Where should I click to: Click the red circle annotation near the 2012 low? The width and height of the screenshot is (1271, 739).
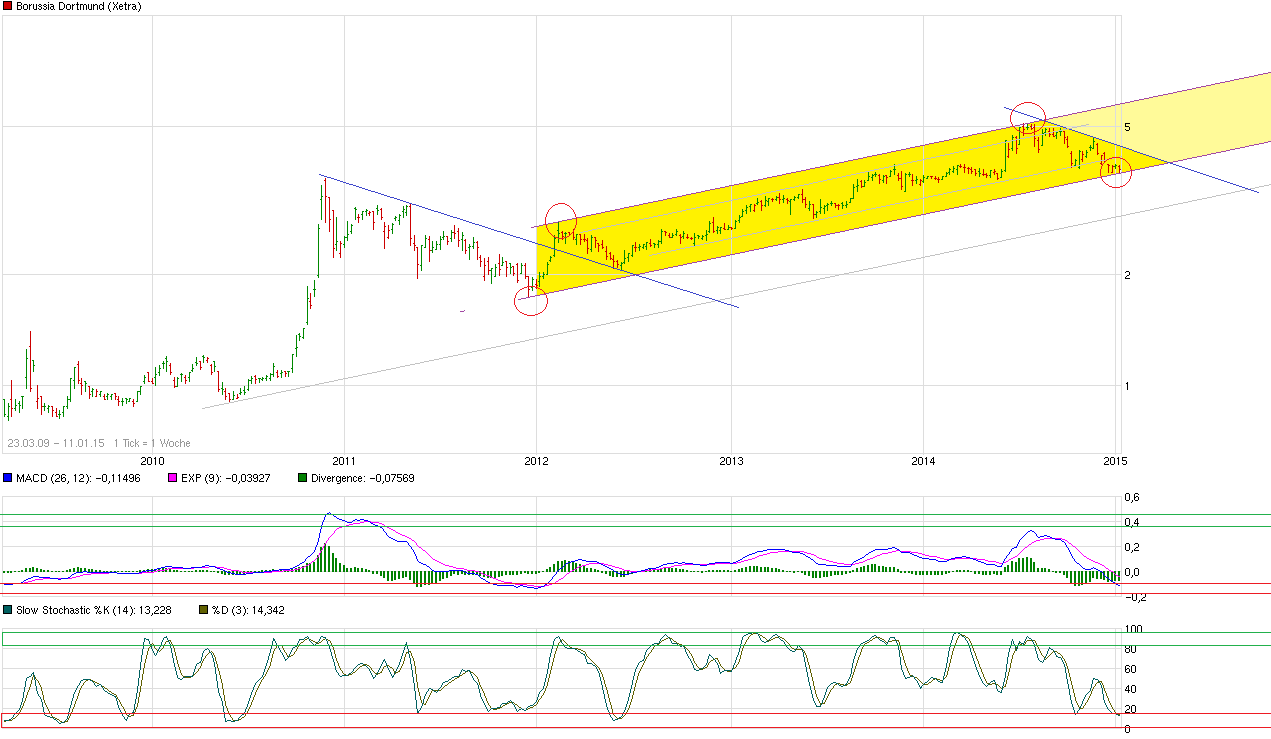tap(532, 300)
